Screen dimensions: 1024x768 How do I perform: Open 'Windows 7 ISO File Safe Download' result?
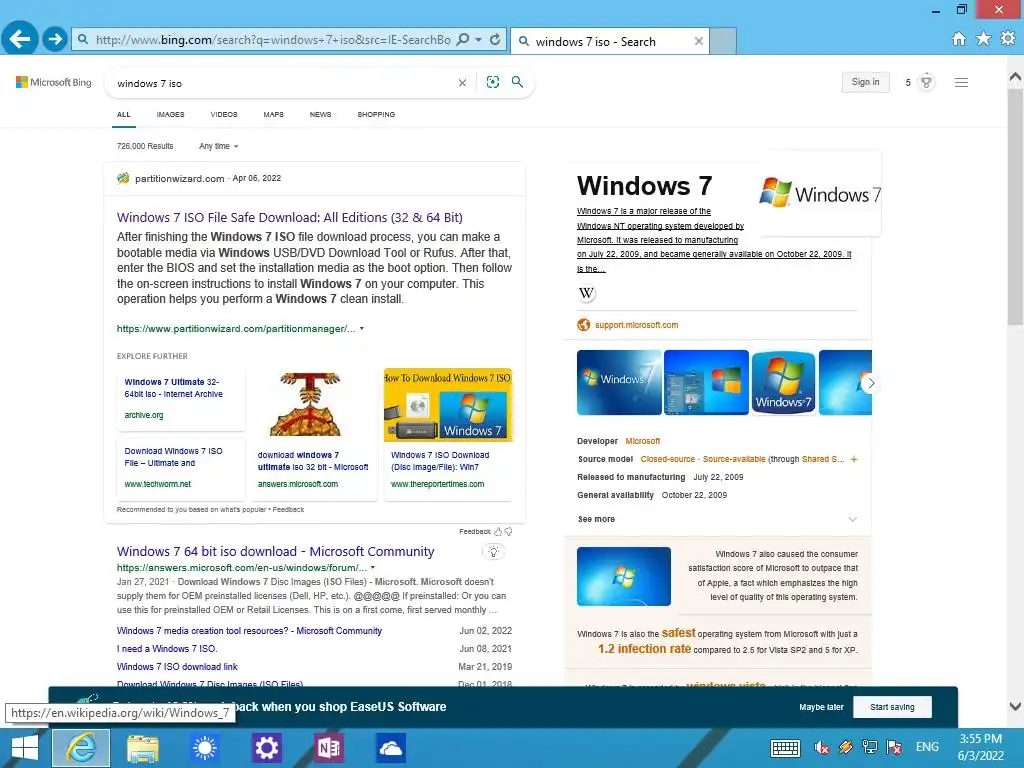coord(289,217)
